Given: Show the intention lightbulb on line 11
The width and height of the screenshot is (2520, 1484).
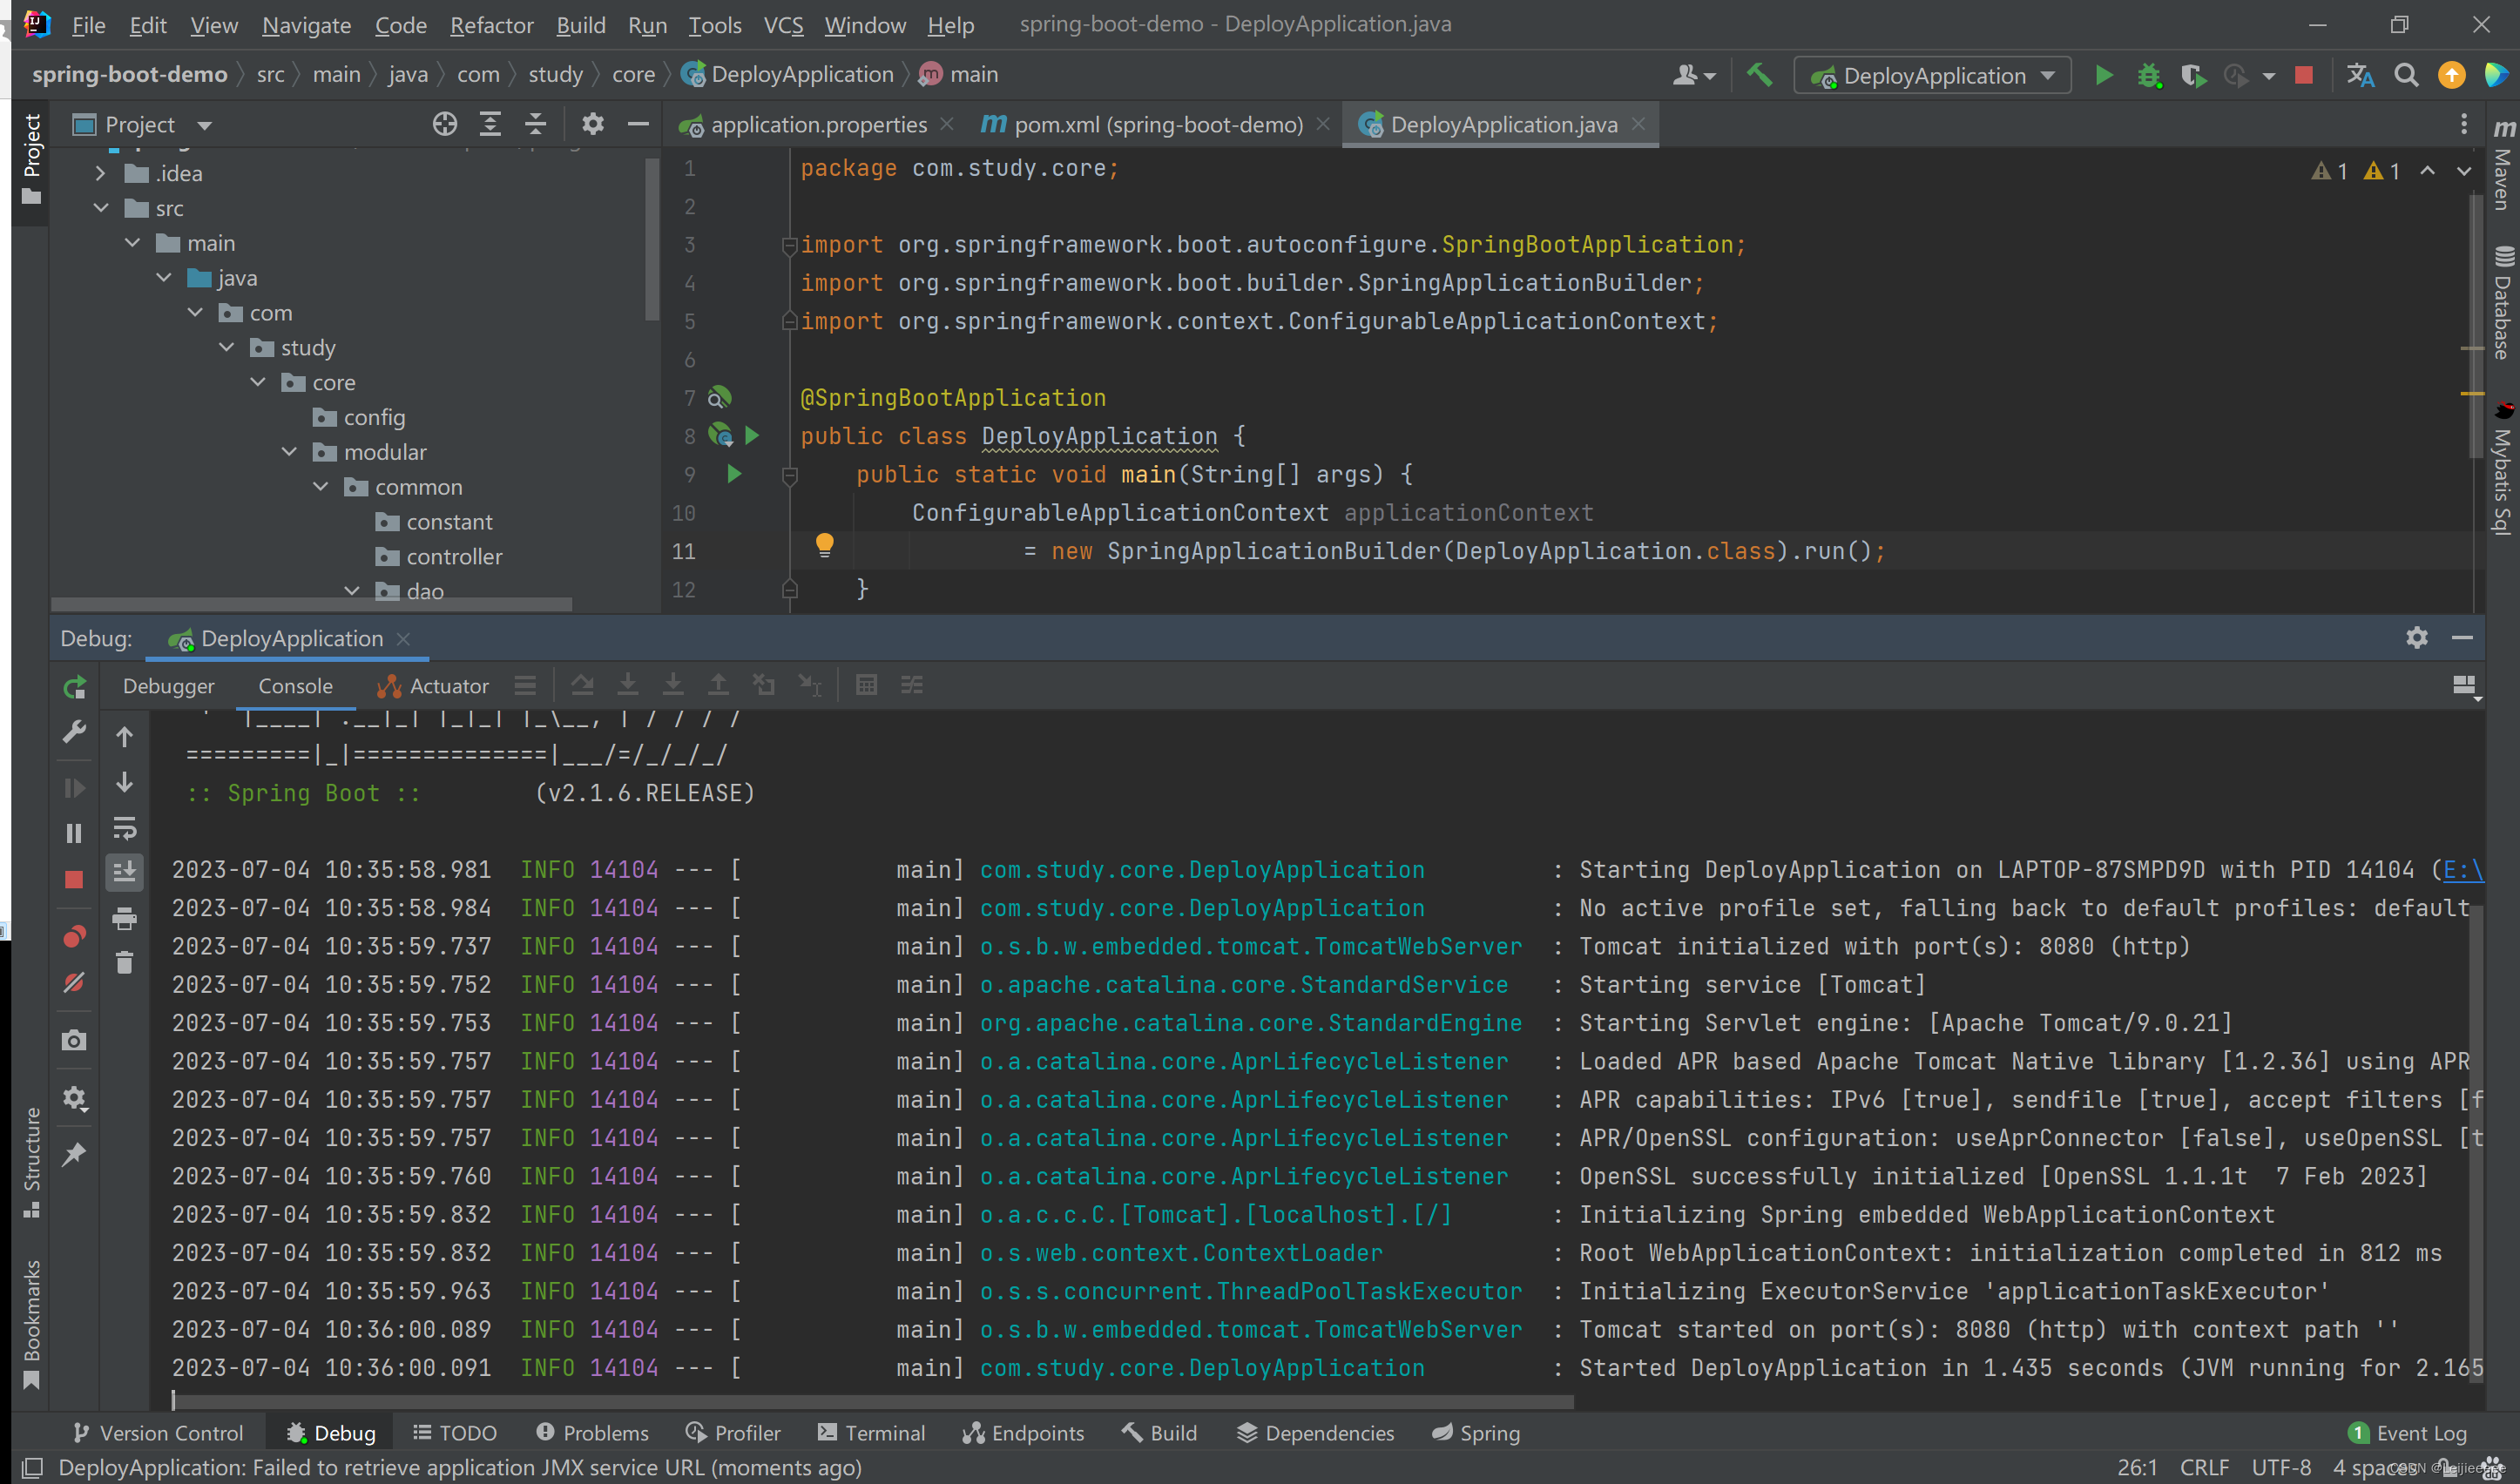Looking at the screenshot, I should tap(824, 545).
